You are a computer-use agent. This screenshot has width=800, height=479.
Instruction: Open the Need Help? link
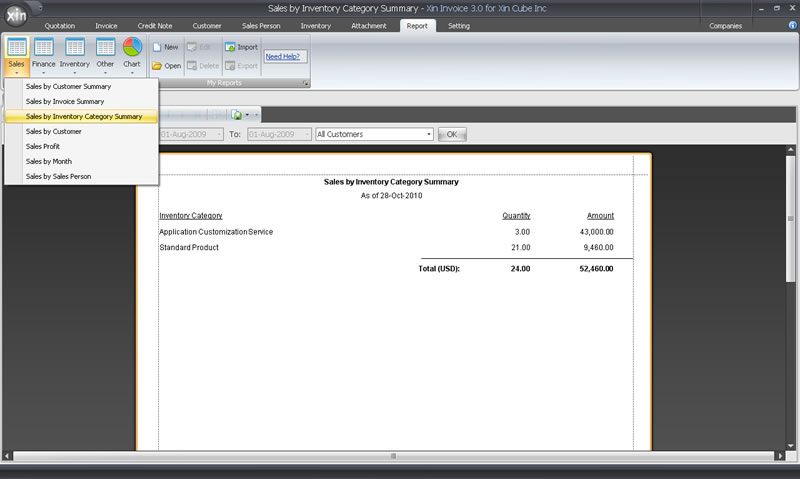pos(283,57)
